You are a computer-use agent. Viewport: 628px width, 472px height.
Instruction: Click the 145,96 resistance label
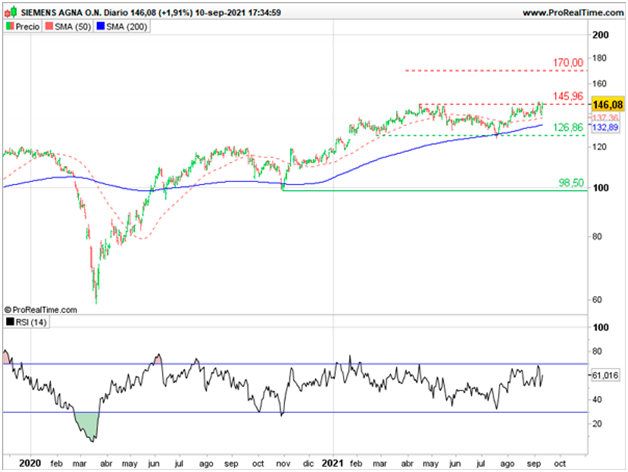[568, 96]
